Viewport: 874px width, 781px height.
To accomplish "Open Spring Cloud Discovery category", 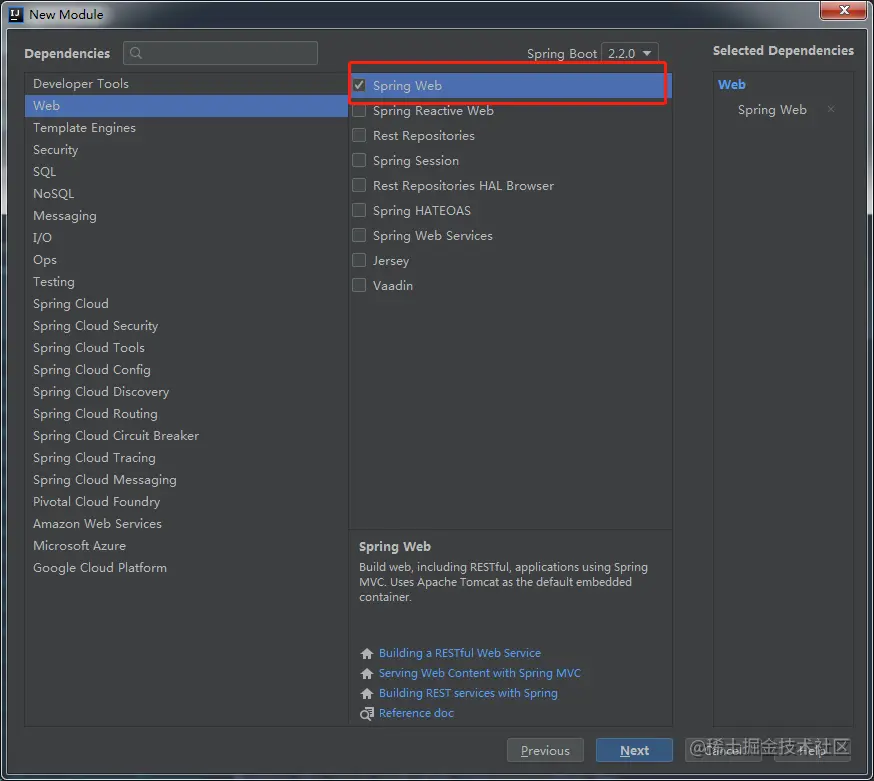I will (x=186, y=392).
